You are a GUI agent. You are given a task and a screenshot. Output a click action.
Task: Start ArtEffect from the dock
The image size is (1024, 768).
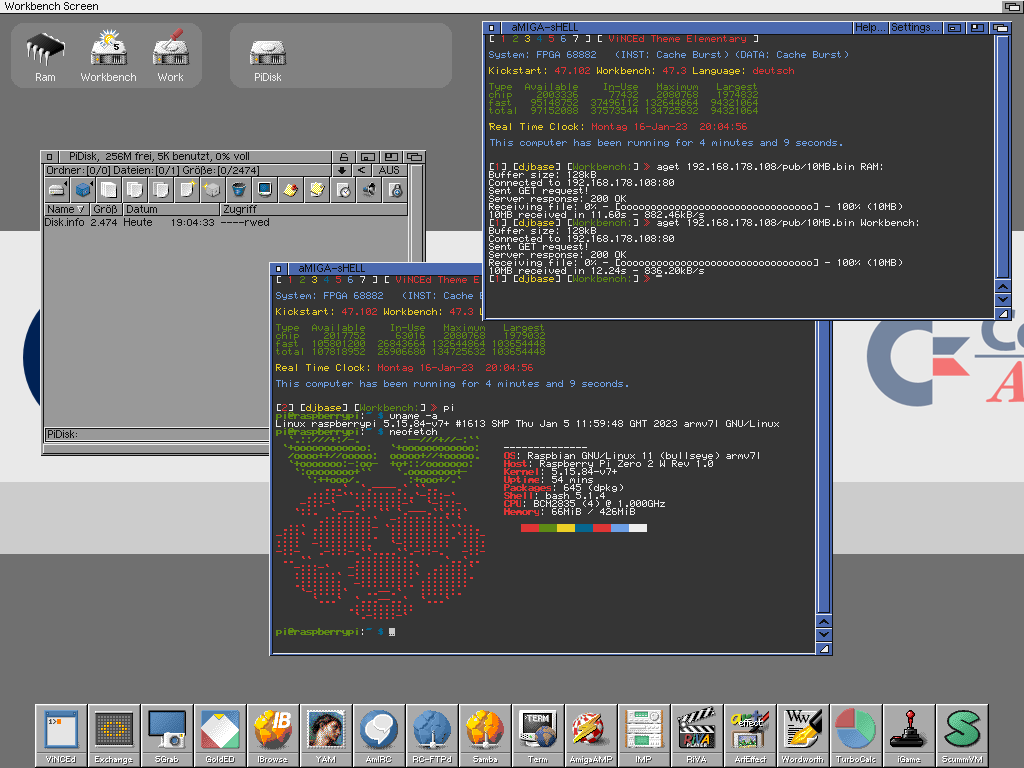[x=750, y=734]
